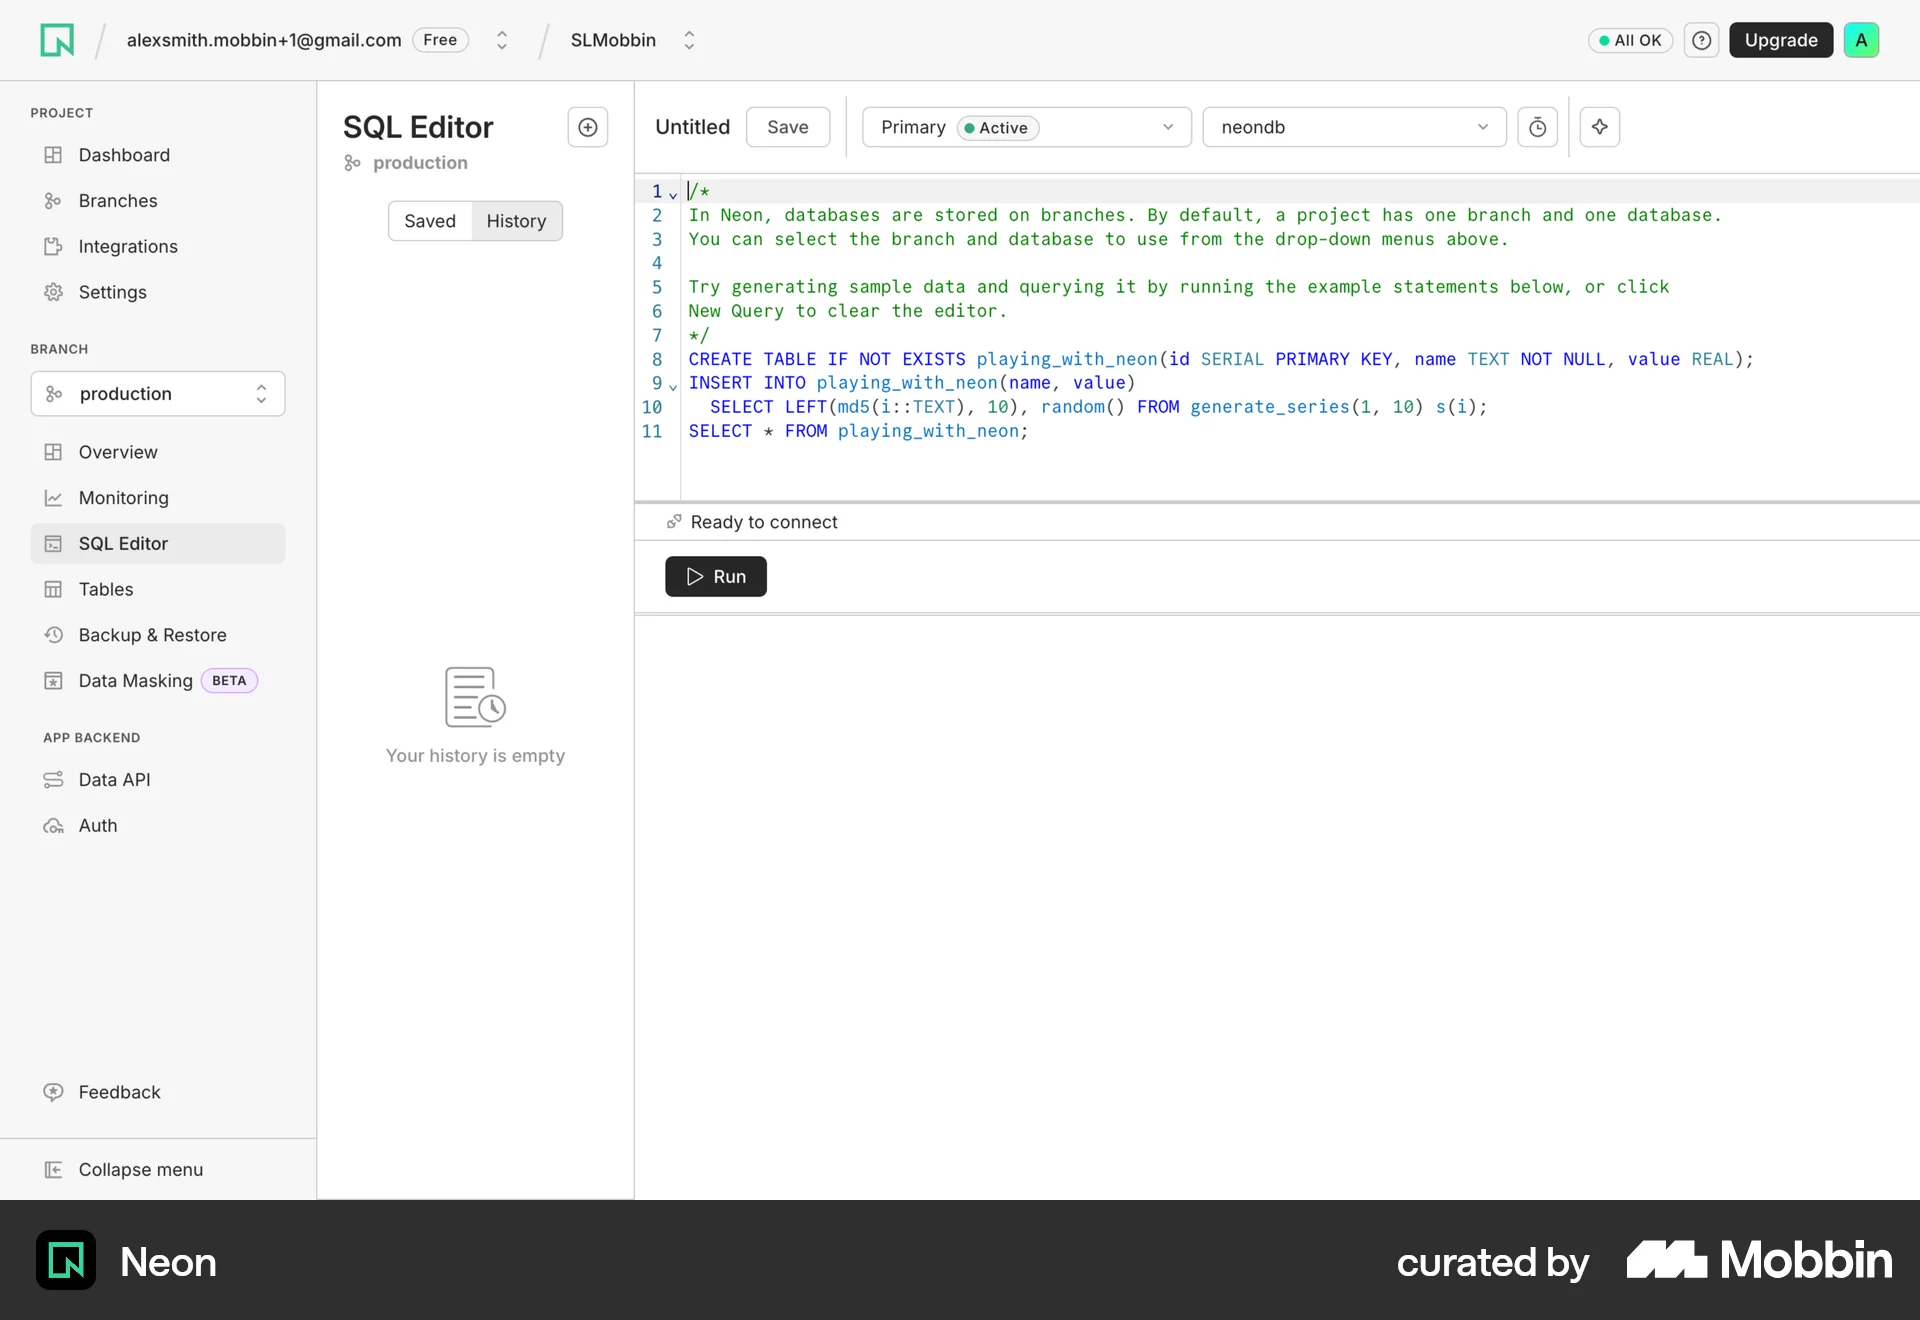Click the Integrations label
Viewport: 1920px width, 1320px height.
(x=128, y=247)
